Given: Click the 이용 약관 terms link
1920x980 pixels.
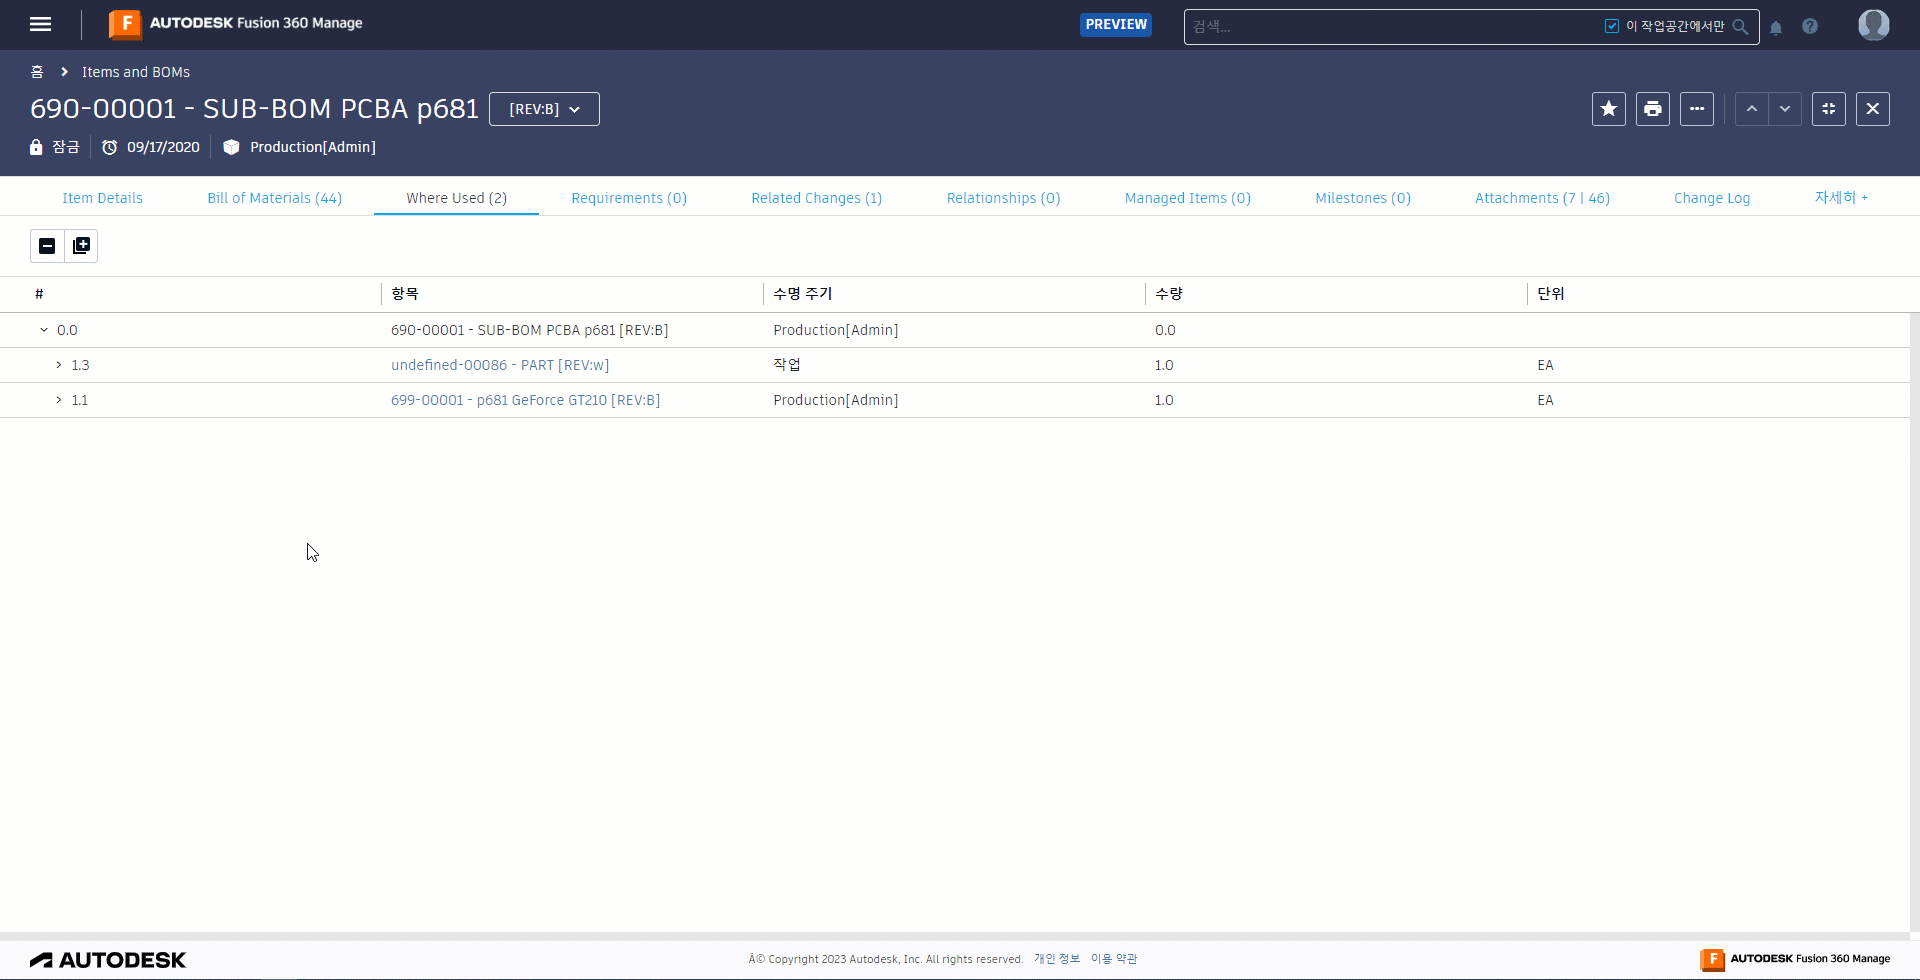Looking at the screenshot, I should 1114,959.
